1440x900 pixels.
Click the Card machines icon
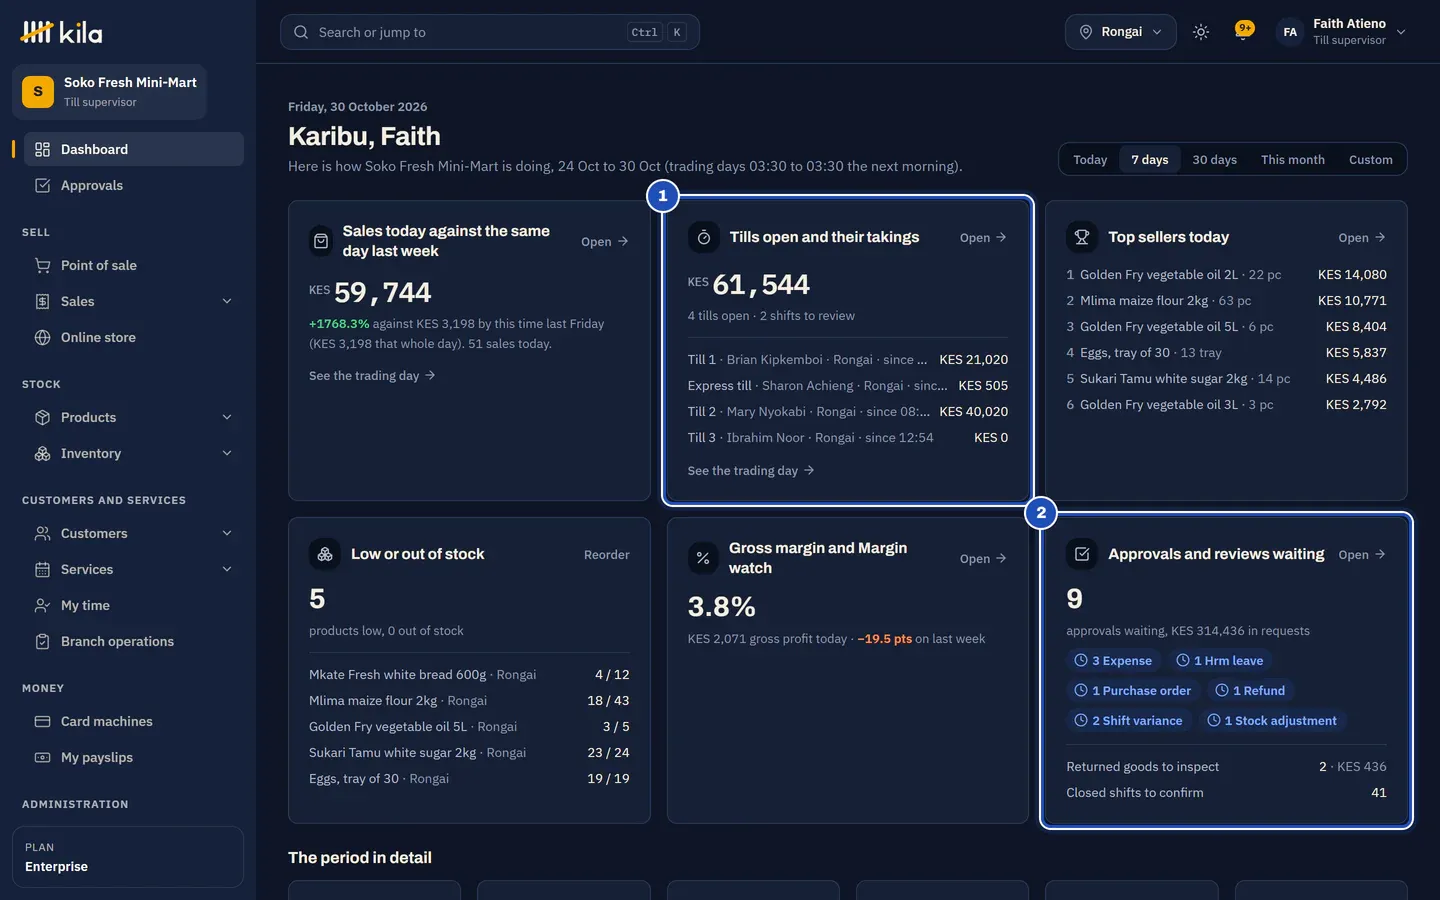tap(42, 721)
